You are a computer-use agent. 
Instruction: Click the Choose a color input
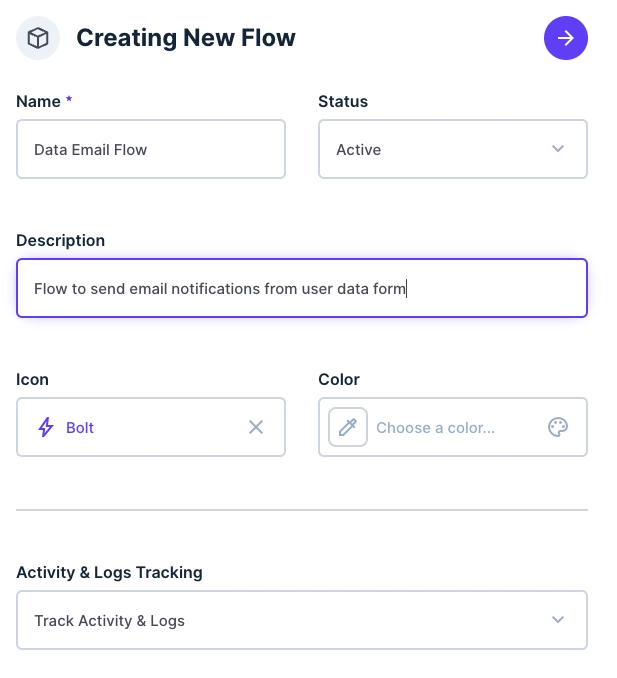[x=450, y=427]
